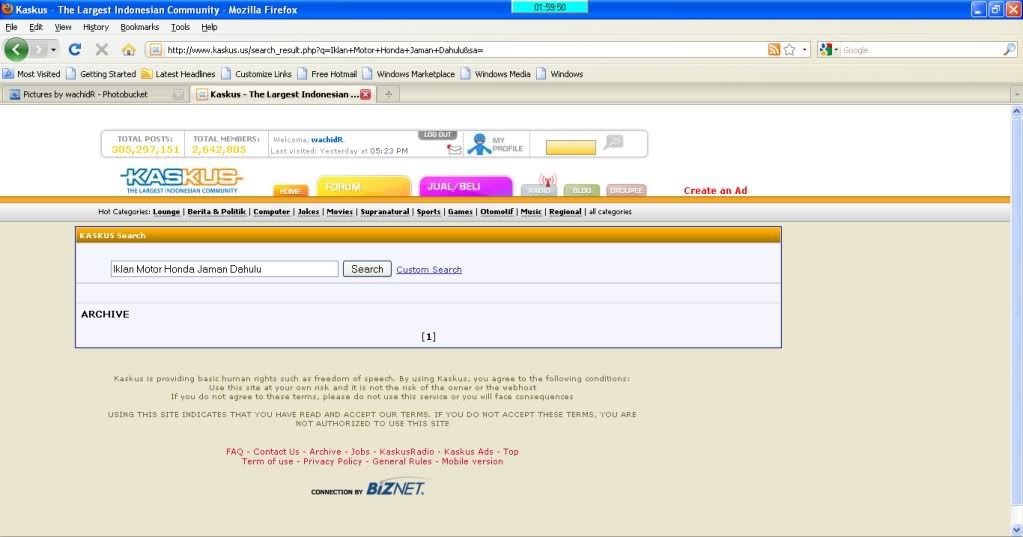Open the Google search engine selector
The image size is (1023, 537).
pyautogui.click(x=829, y=50)
